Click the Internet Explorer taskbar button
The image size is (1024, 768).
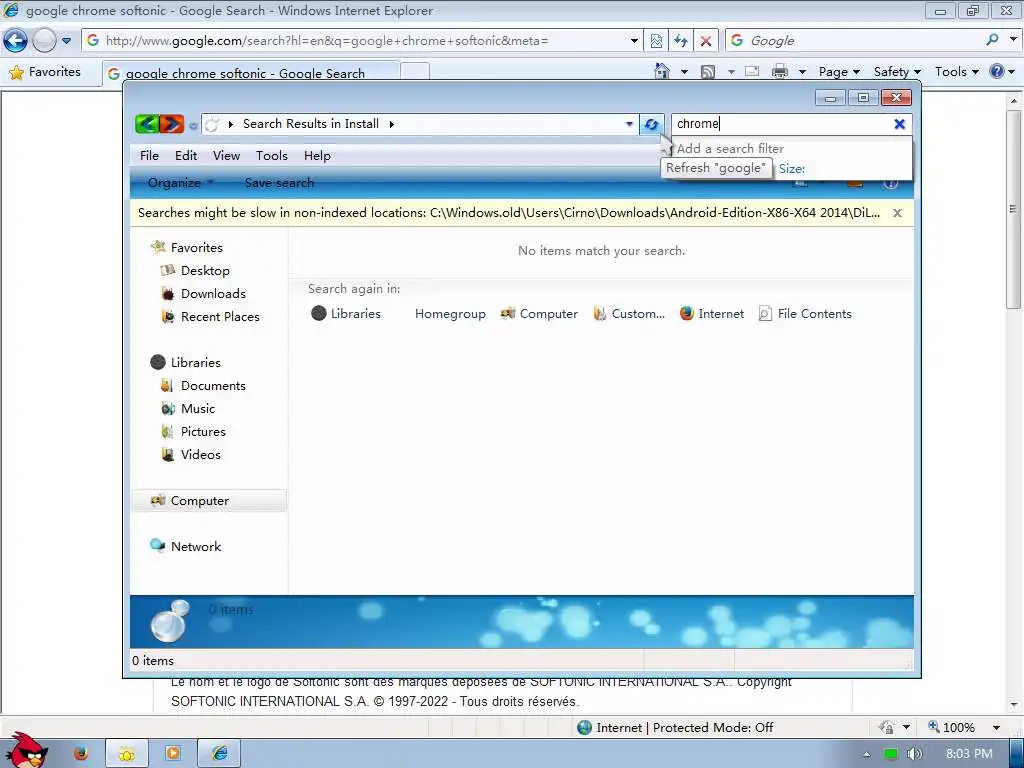click(x=219, y=754)
